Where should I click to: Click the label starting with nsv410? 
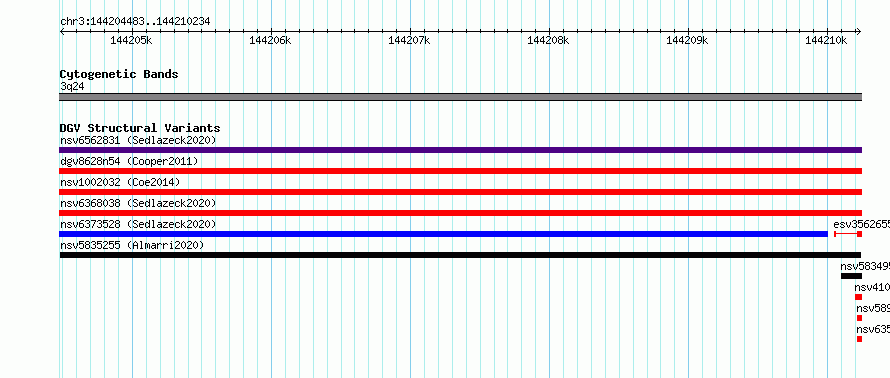[872, 287]
